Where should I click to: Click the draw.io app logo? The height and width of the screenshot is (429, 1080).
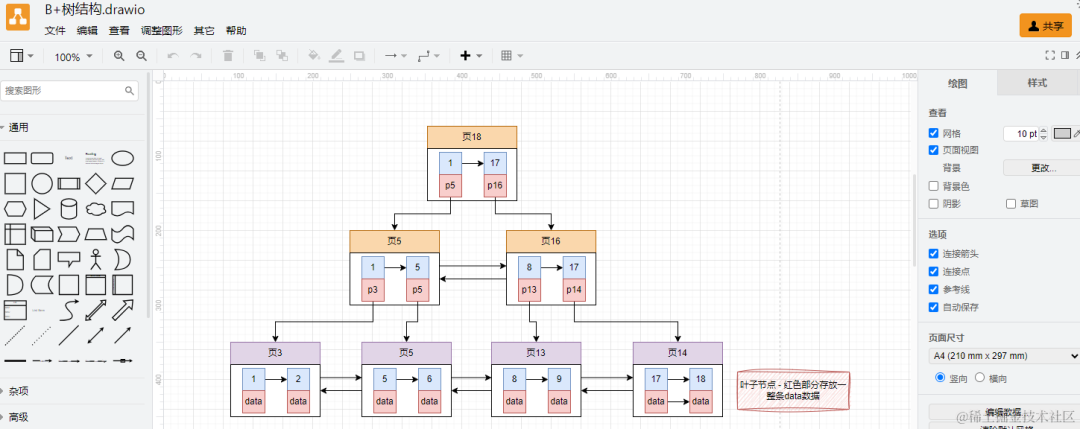[x=19, y=17]
